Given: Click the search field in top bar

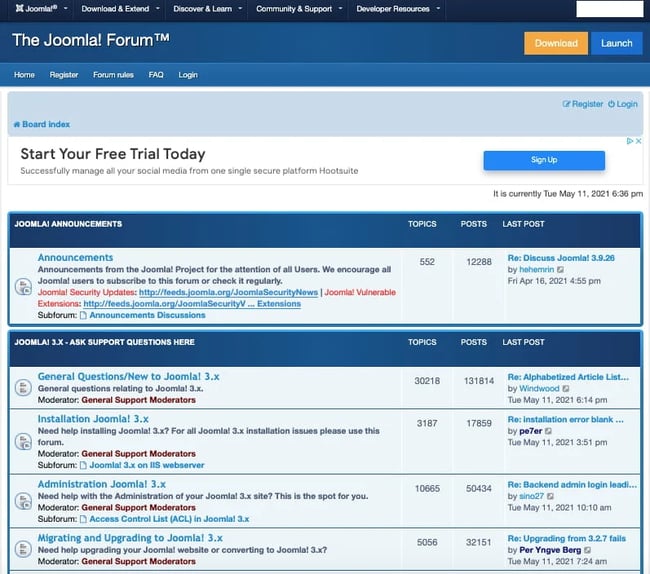Looking at the screenshot, I should click(x=610, y=9).
